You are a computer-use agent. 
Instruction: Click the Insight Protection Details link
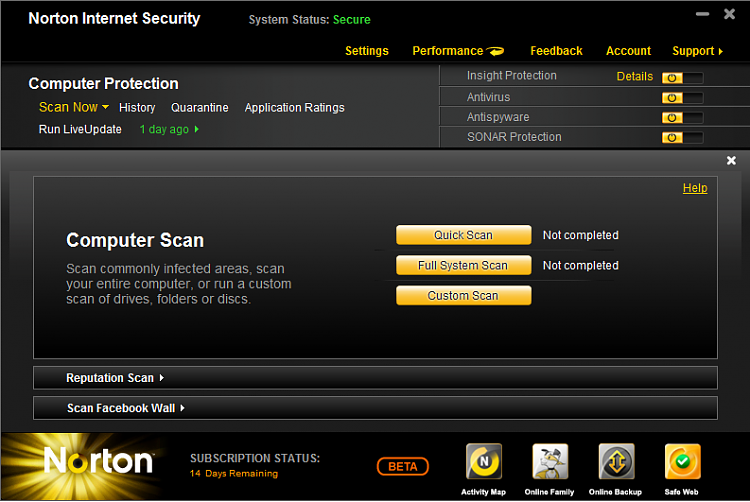635,76
